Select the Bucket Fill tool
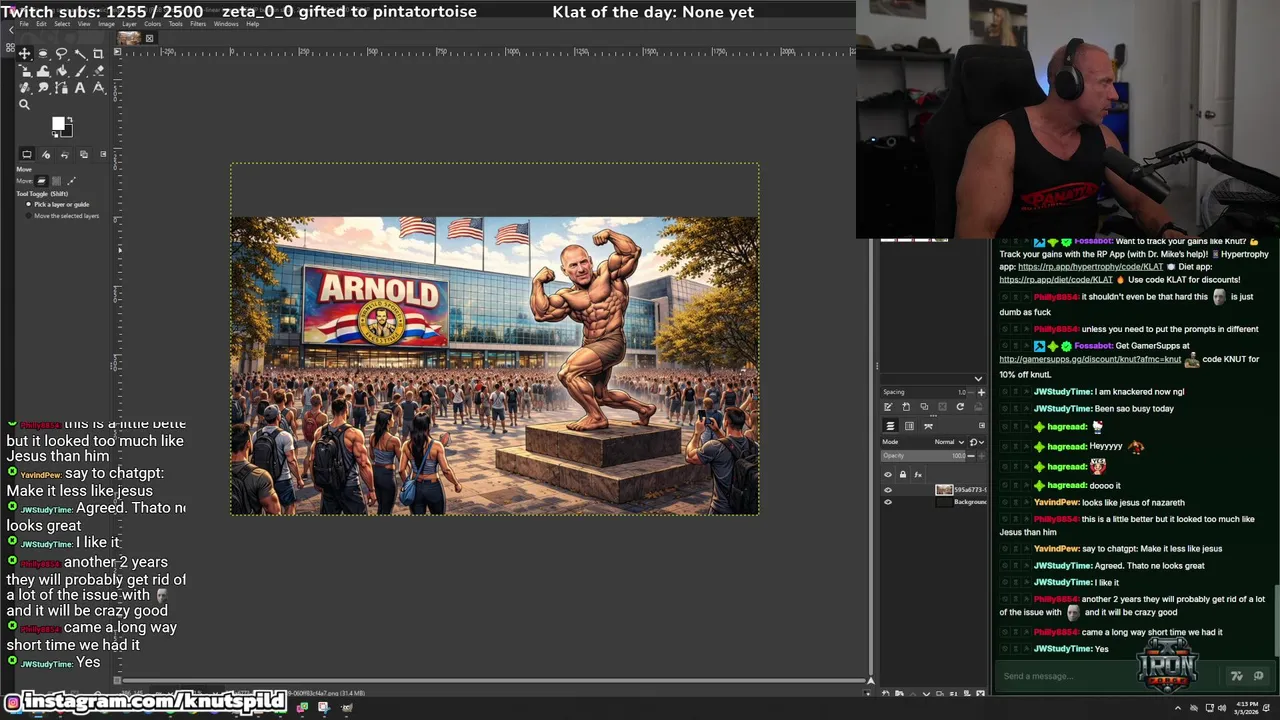Screen dimensions: 1280x720 (x=61, y=71)
